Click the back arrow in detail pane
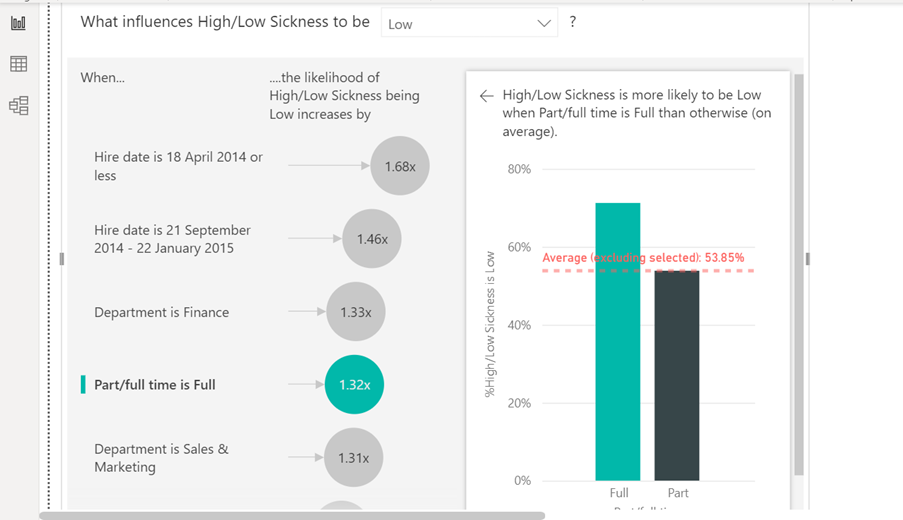This screenshot has width=903, height=520. click(486, 96)
